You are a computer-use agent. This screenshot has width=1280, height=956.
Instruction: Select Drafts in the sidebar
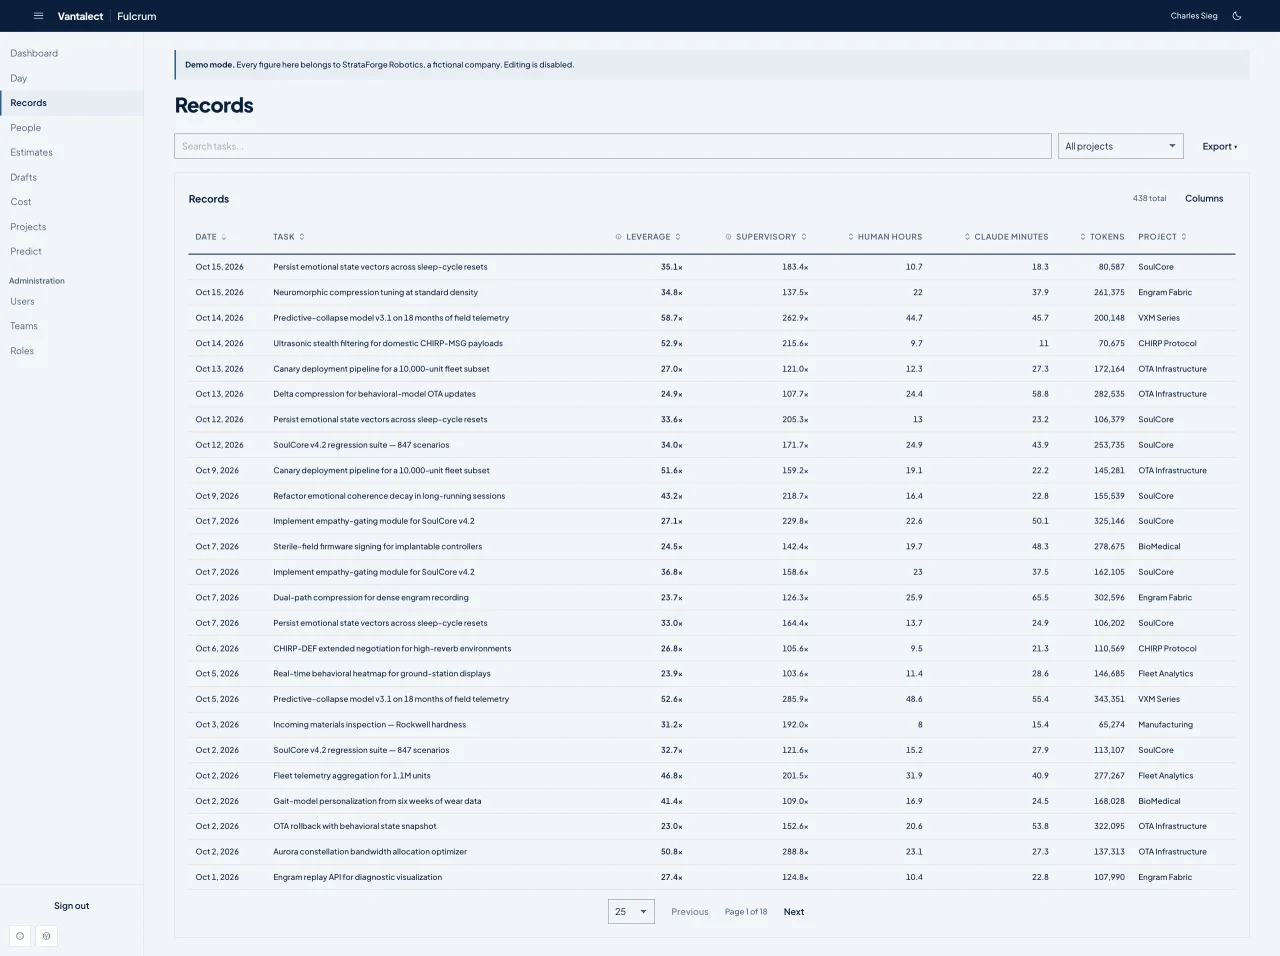tap(24, 177)
